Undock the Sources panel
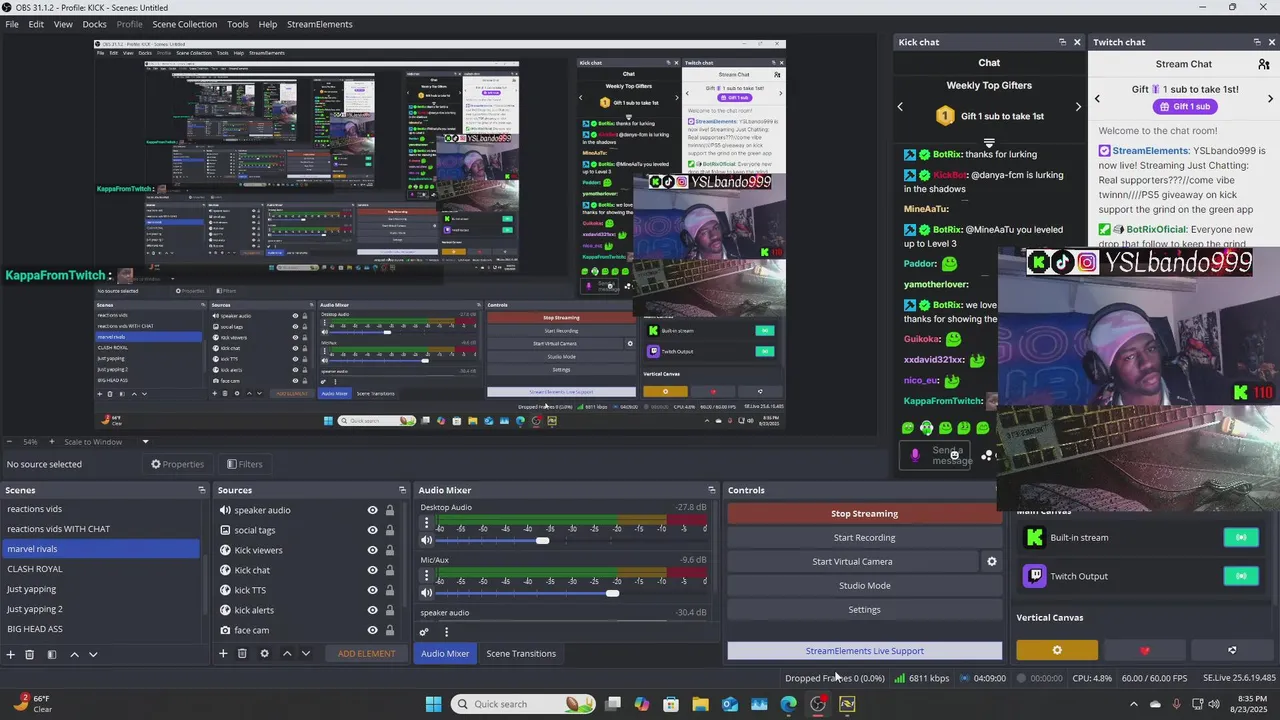The image size is (1280, 720). coord(402,490)
